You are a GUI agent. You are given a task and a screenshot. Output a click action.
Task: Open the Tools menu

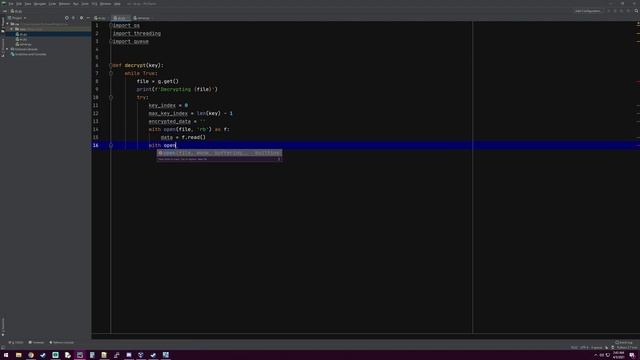[85, 4]
